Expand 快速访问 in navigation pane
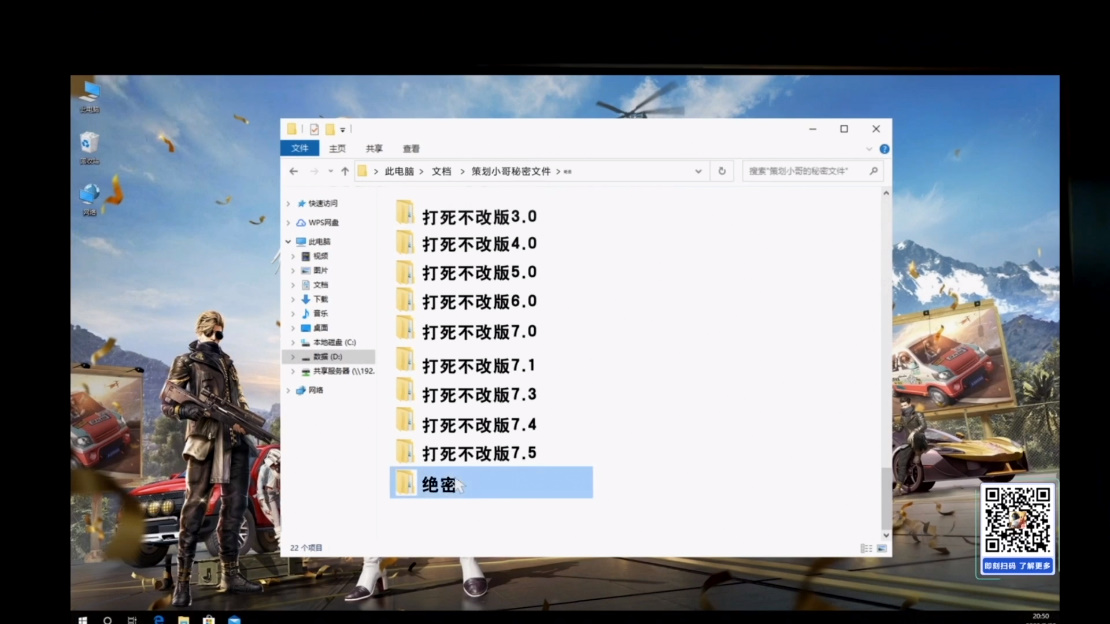Image resolution: width=1110 pixels, height=624 pixels. pos(288,203)
